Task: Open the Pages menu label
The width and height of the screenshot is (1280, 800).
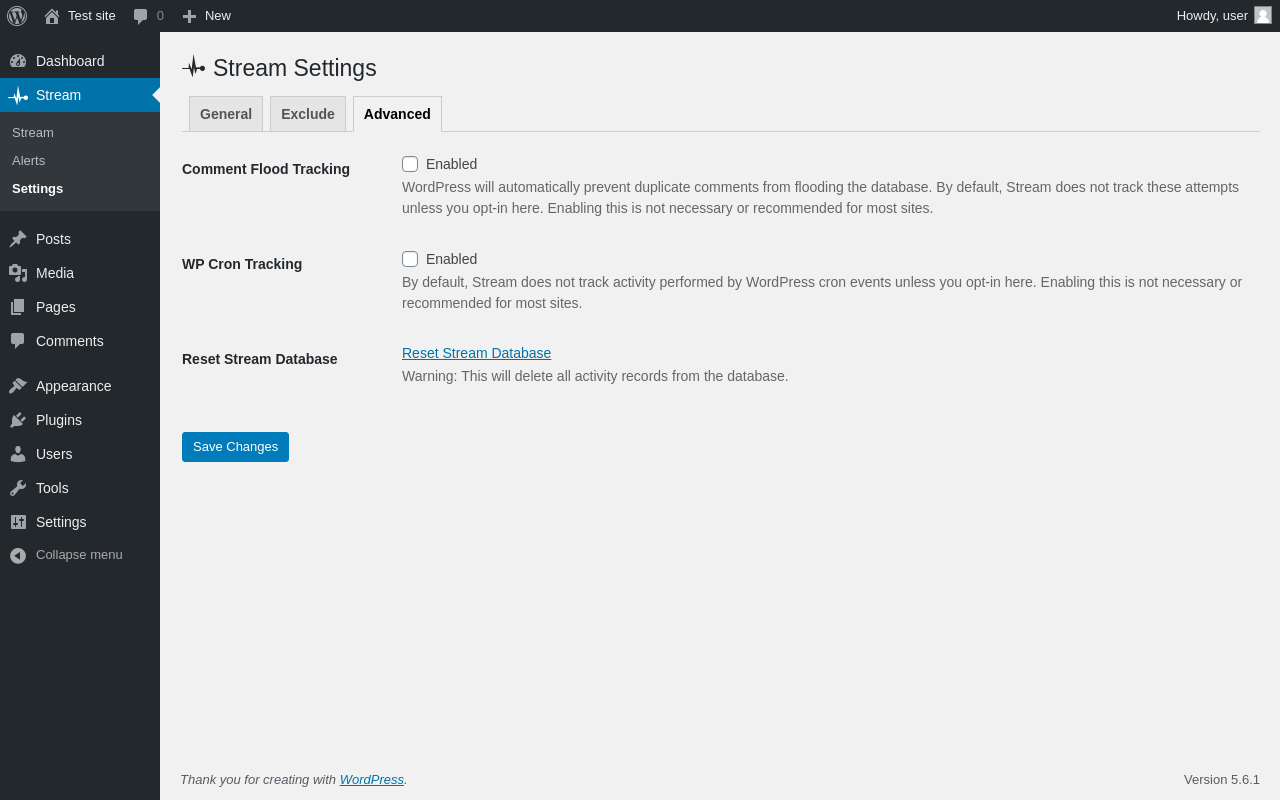Action: coord(56,307)
